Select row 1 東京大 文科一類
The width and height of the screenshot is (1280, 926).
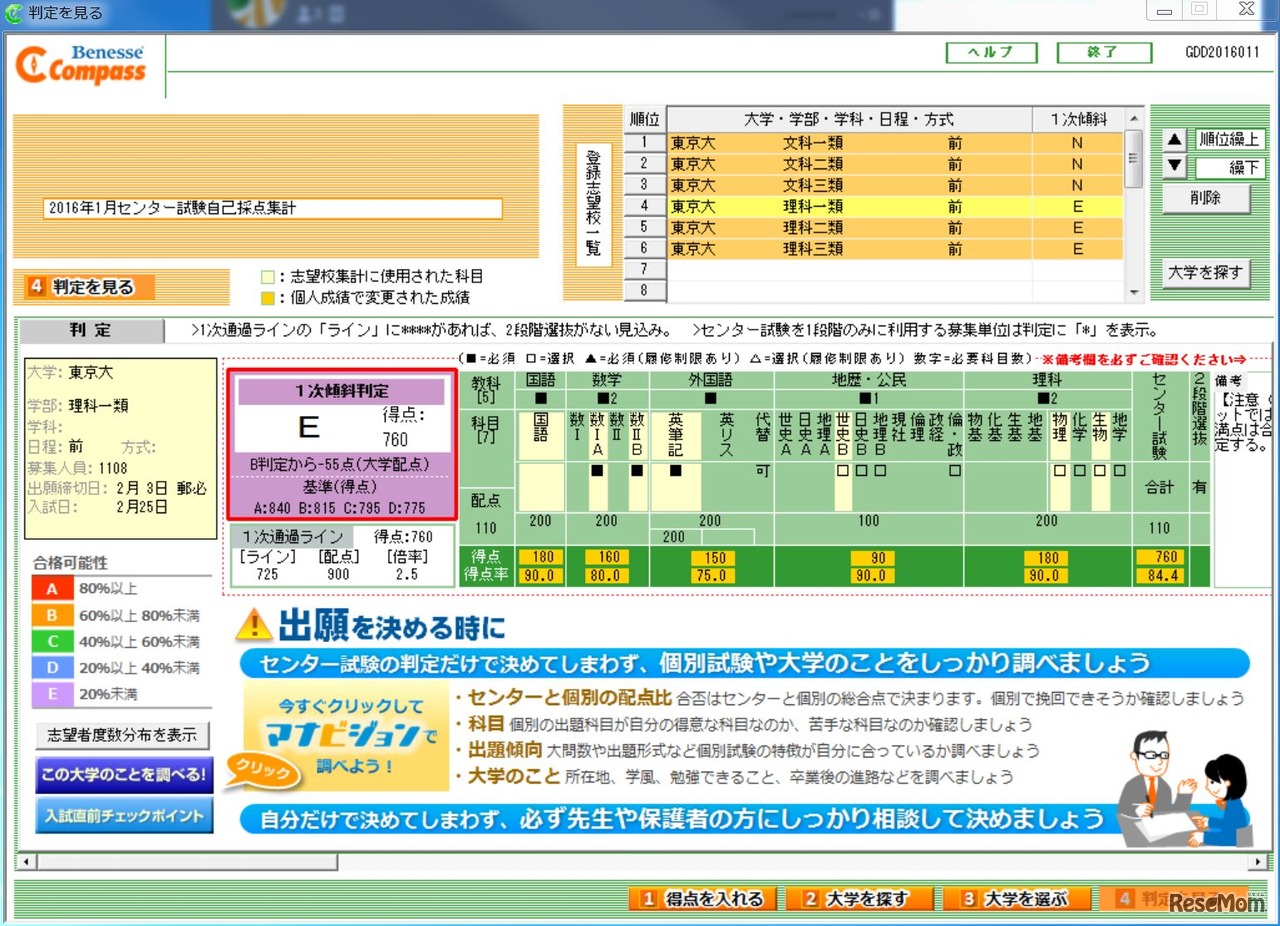point(895,143)
